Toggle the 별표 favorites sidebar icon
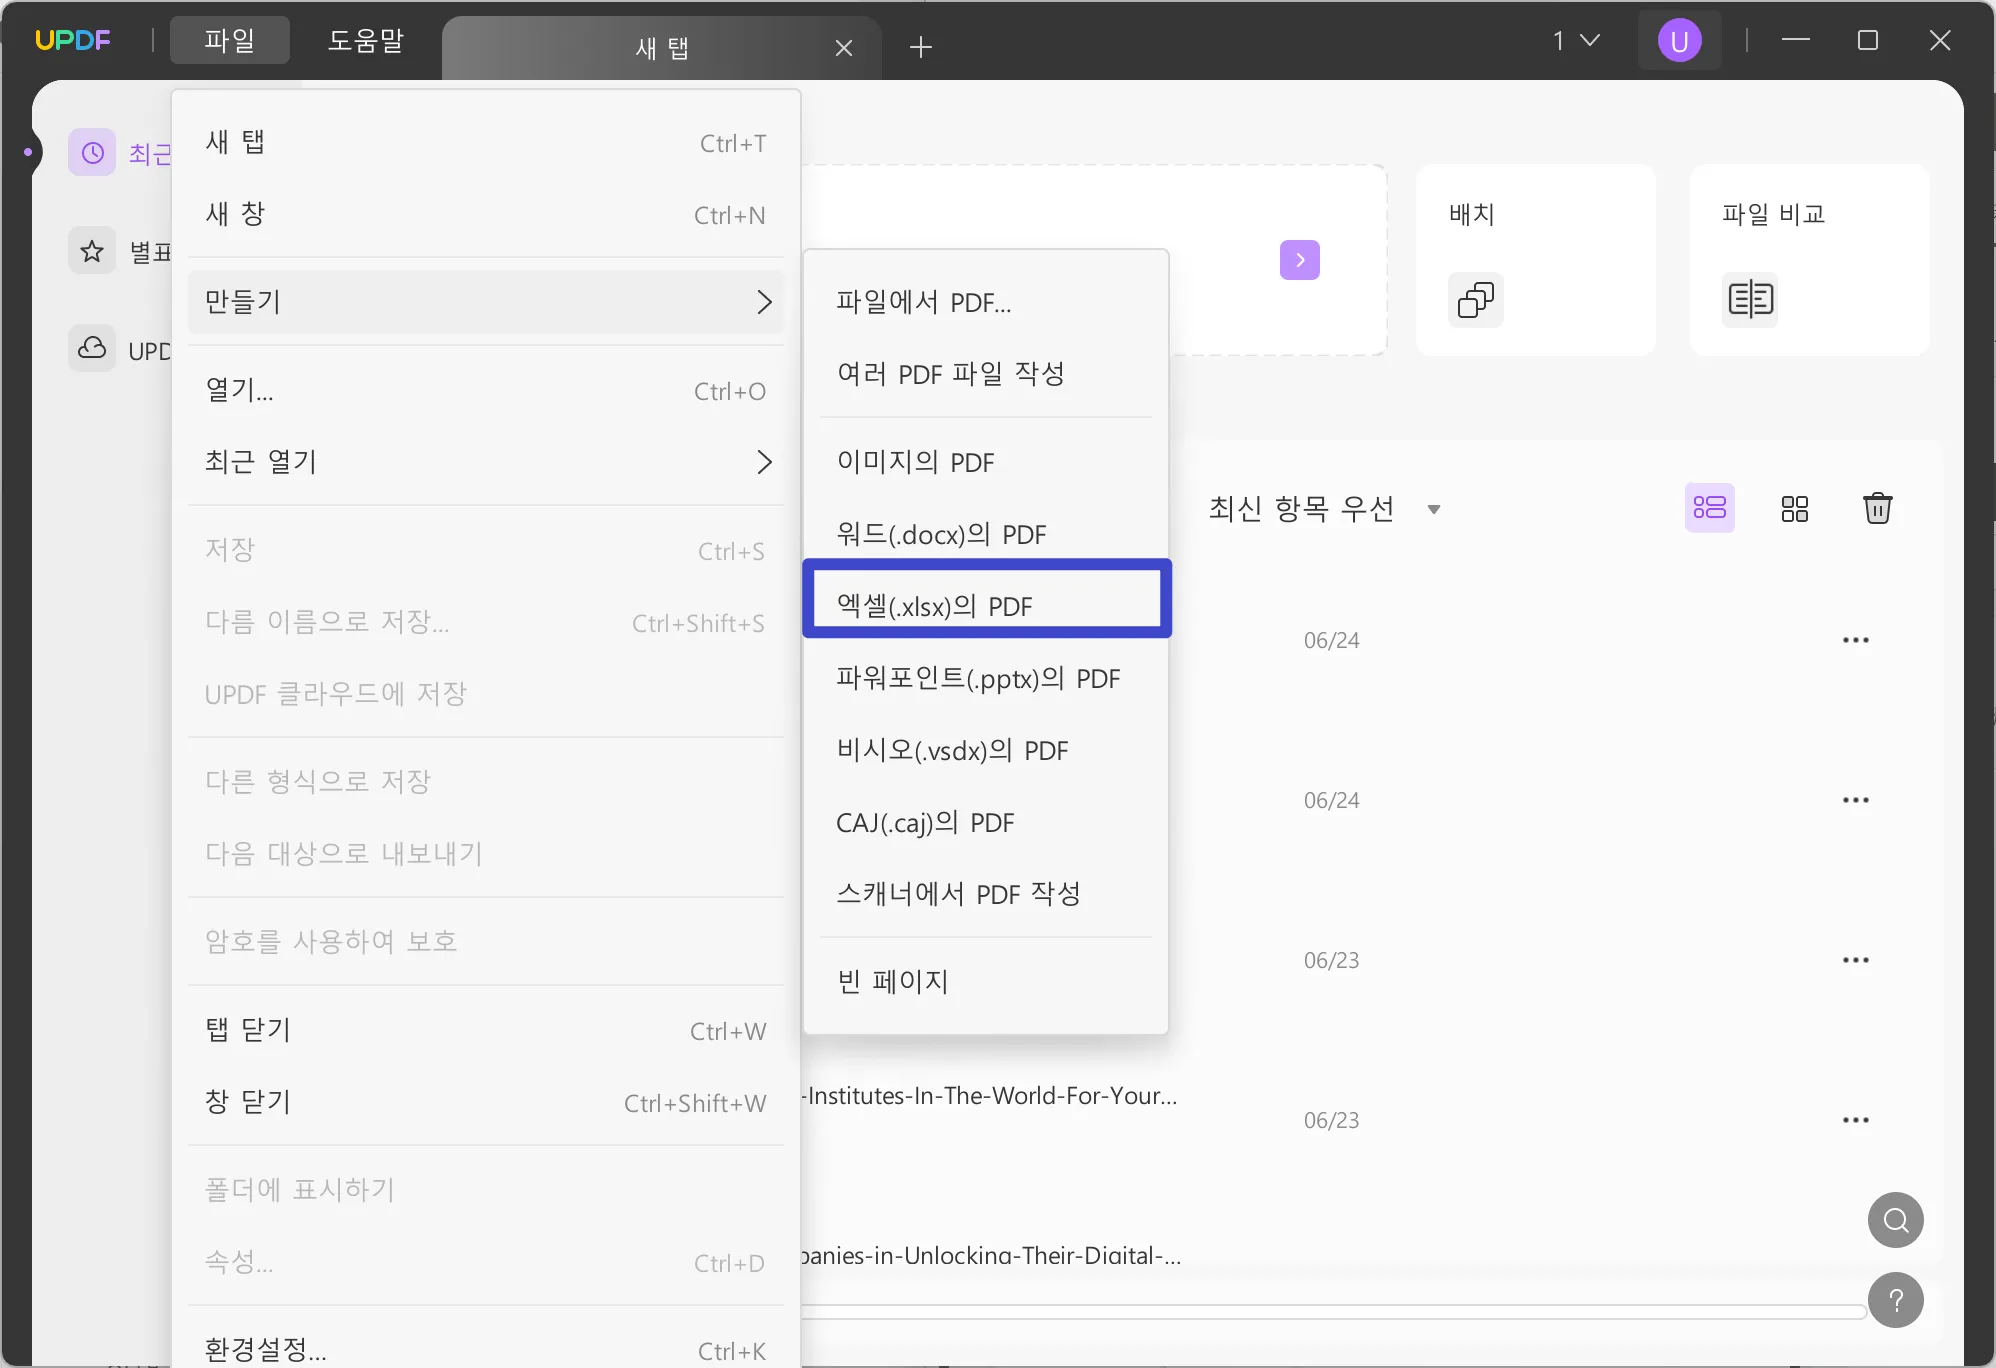 click(91, 249)
